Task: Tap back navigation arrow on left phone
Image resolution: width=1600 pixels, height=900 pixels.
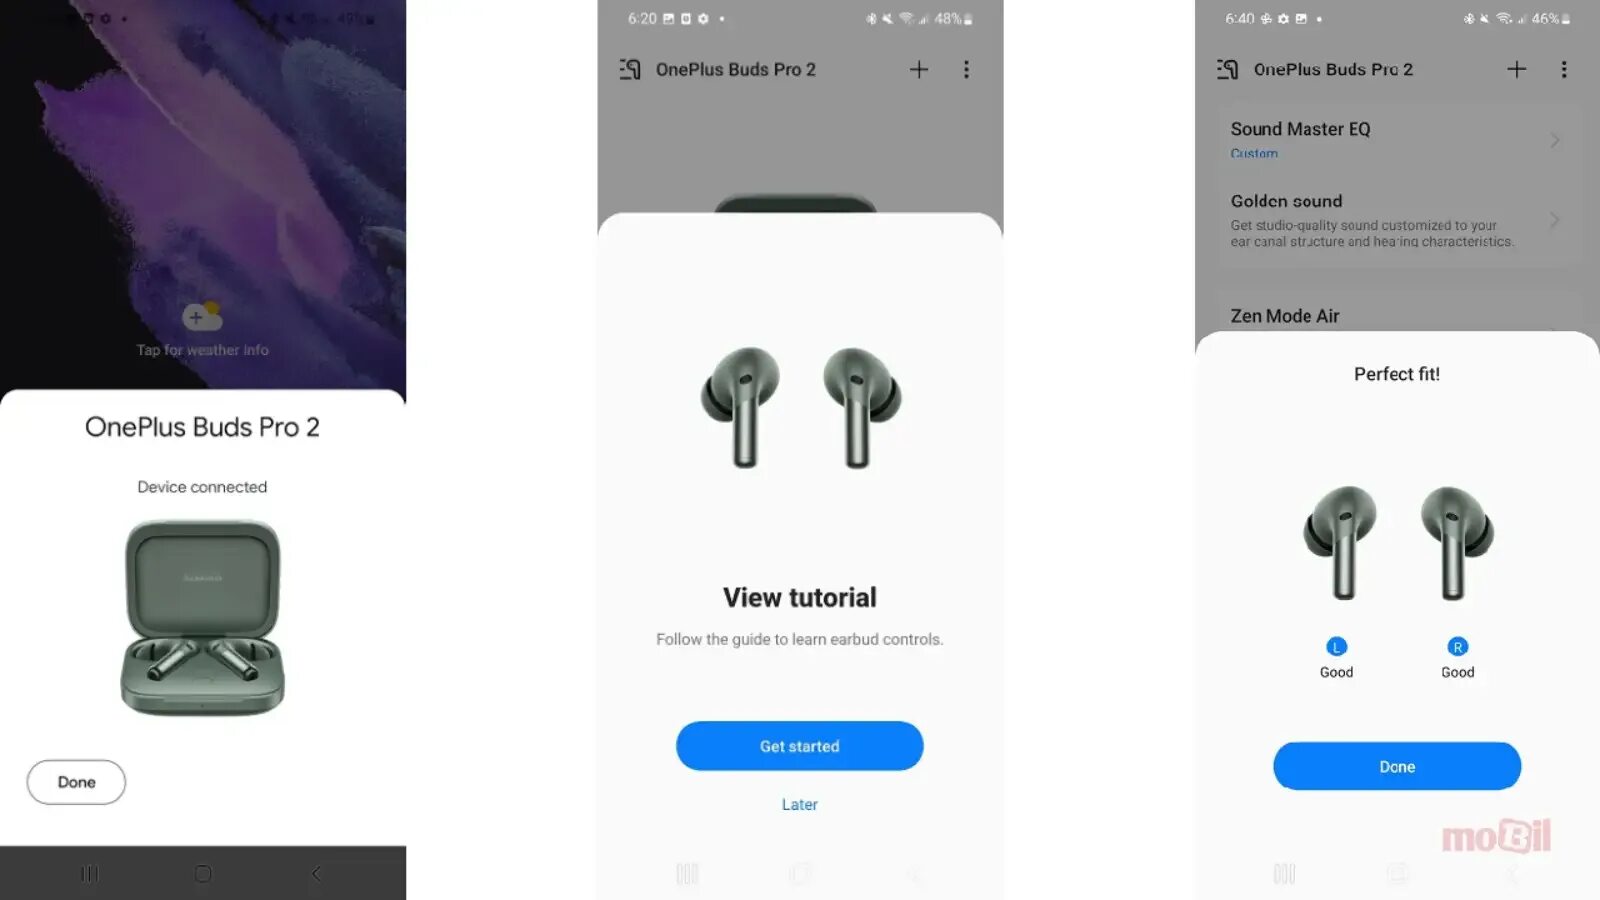Action: pos(316,874)
